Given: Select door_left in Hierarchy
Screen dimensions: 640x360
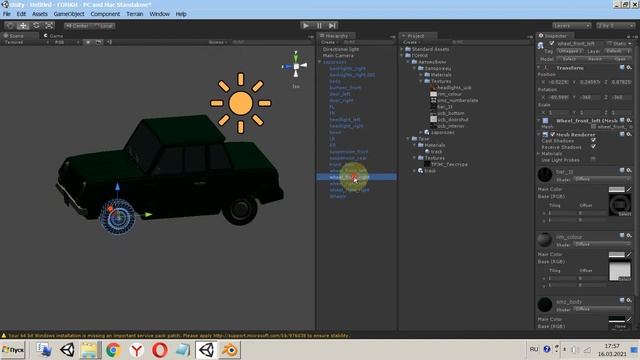Looking at the screenshot, I should 340,94.
